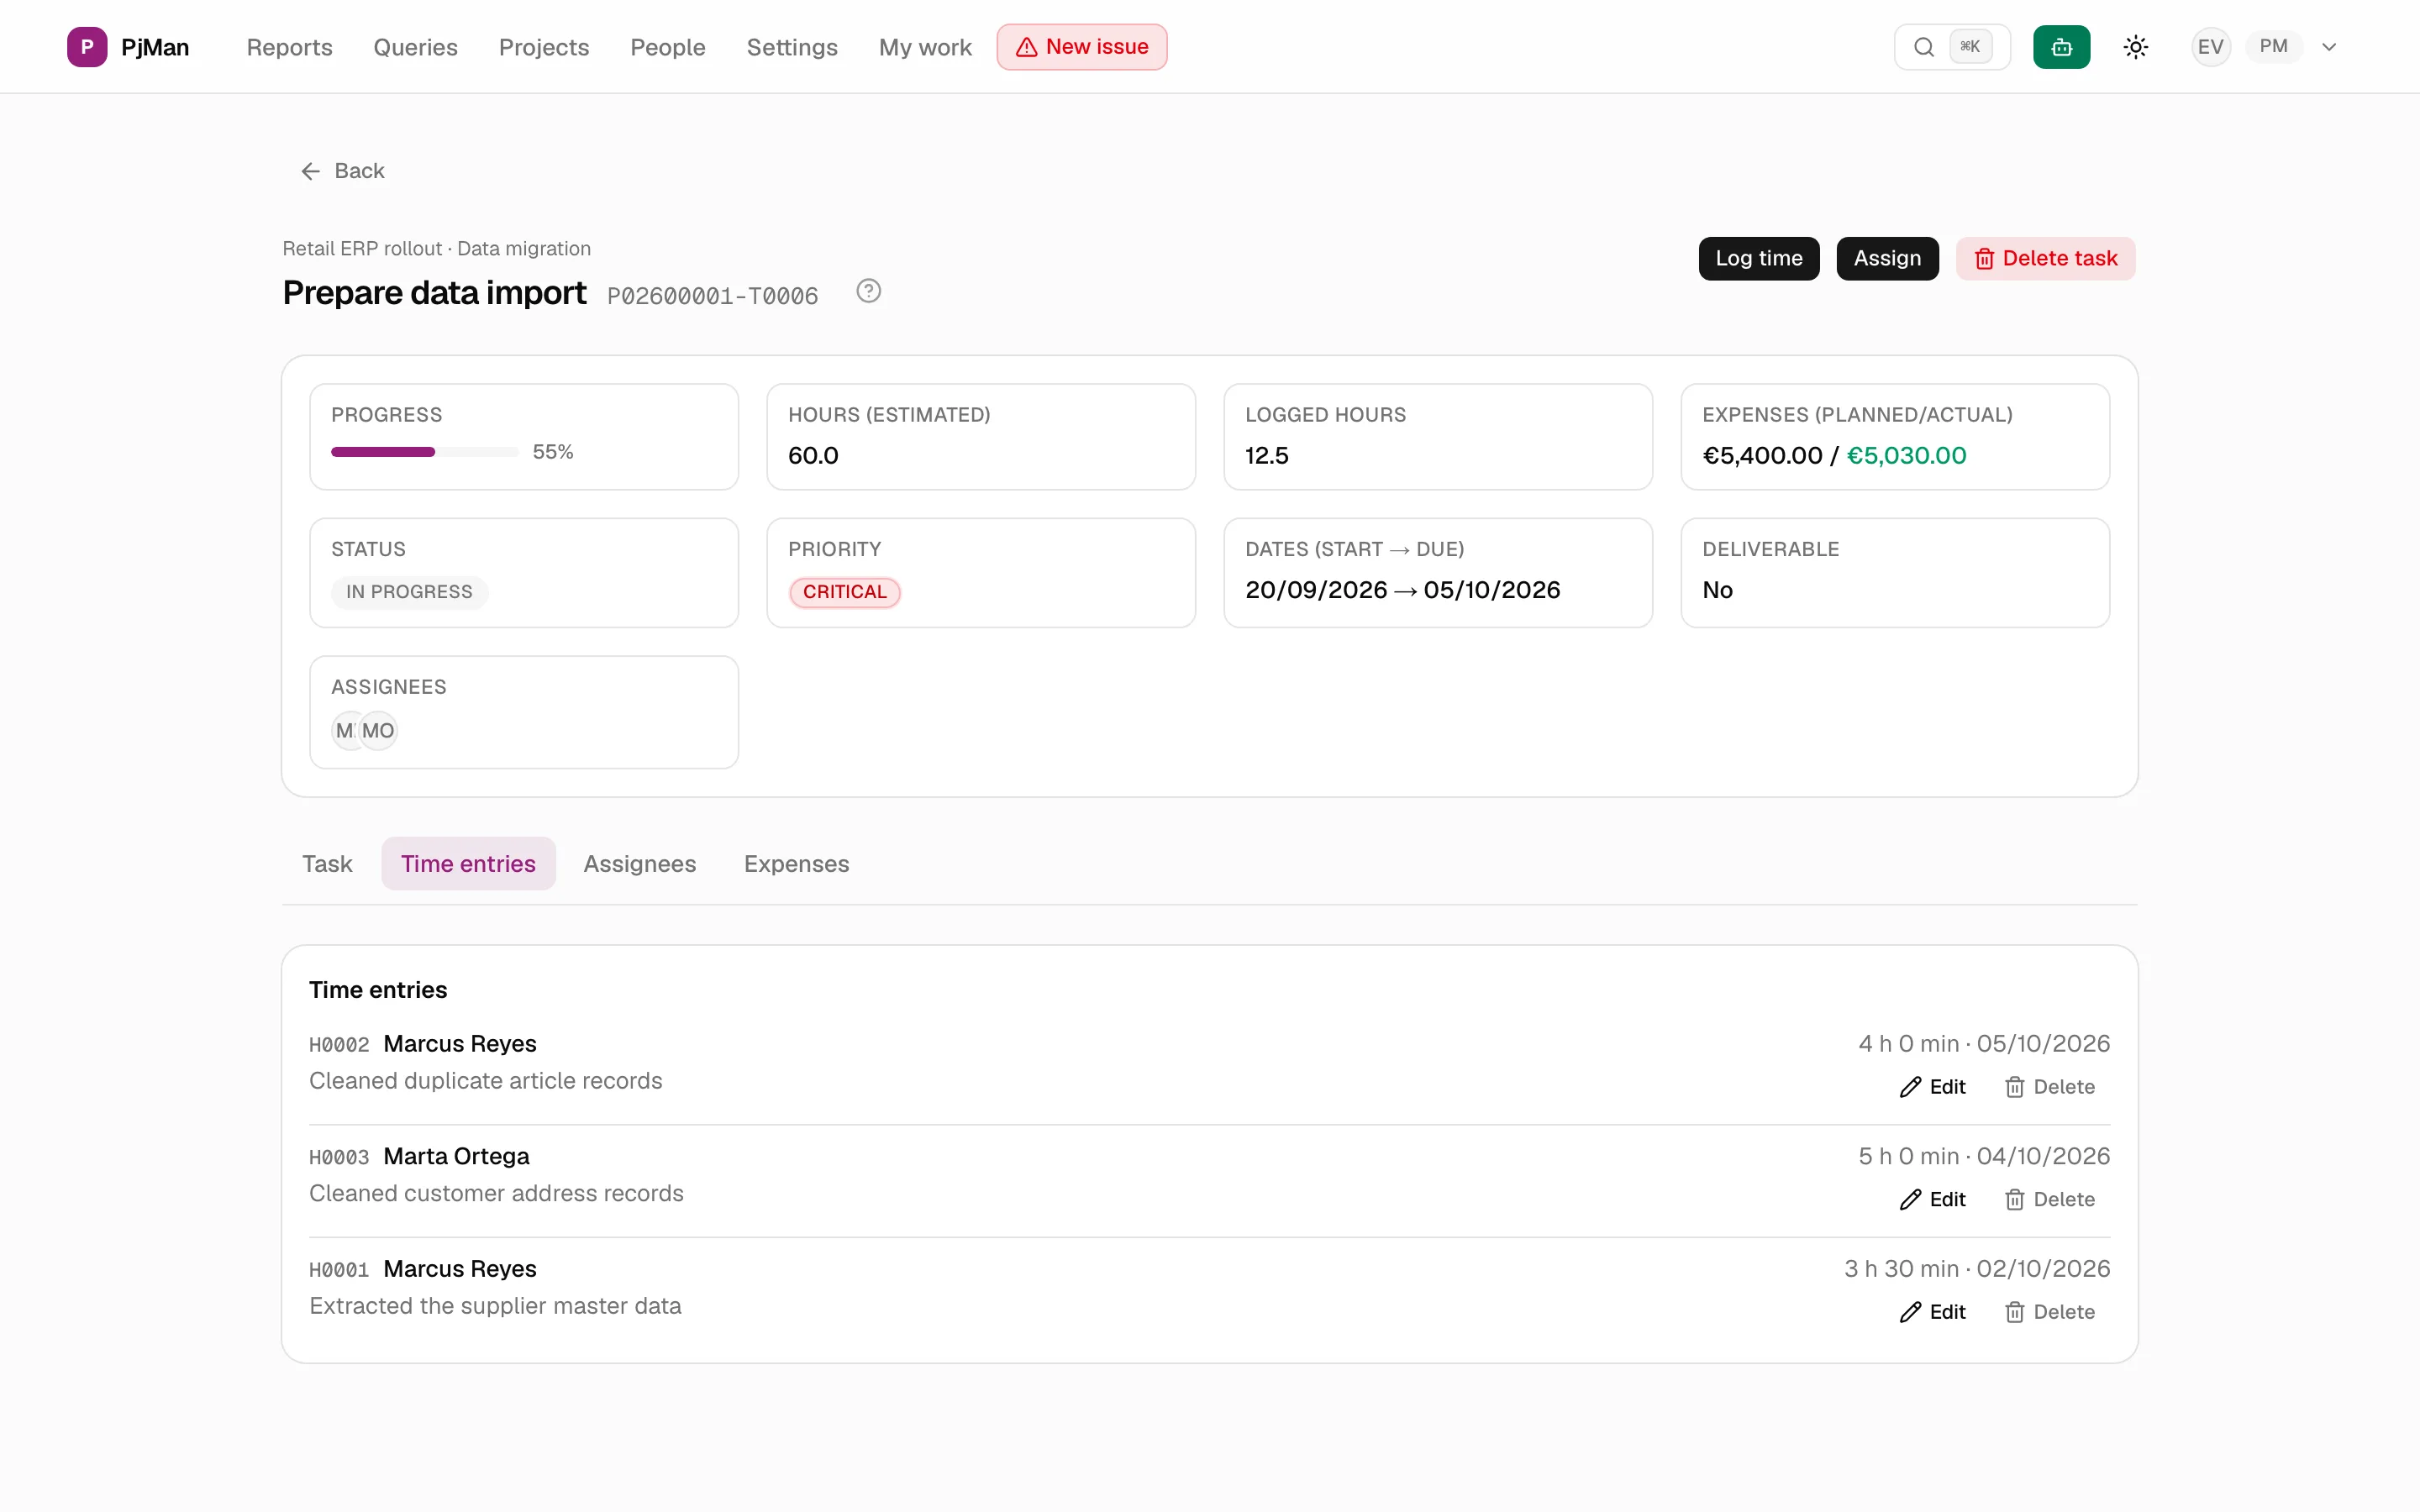Image resolution: width=2420 pixels, height=1512 pixels.
Task: Click the PM role badge
Action: click(x=2273, y=47)
